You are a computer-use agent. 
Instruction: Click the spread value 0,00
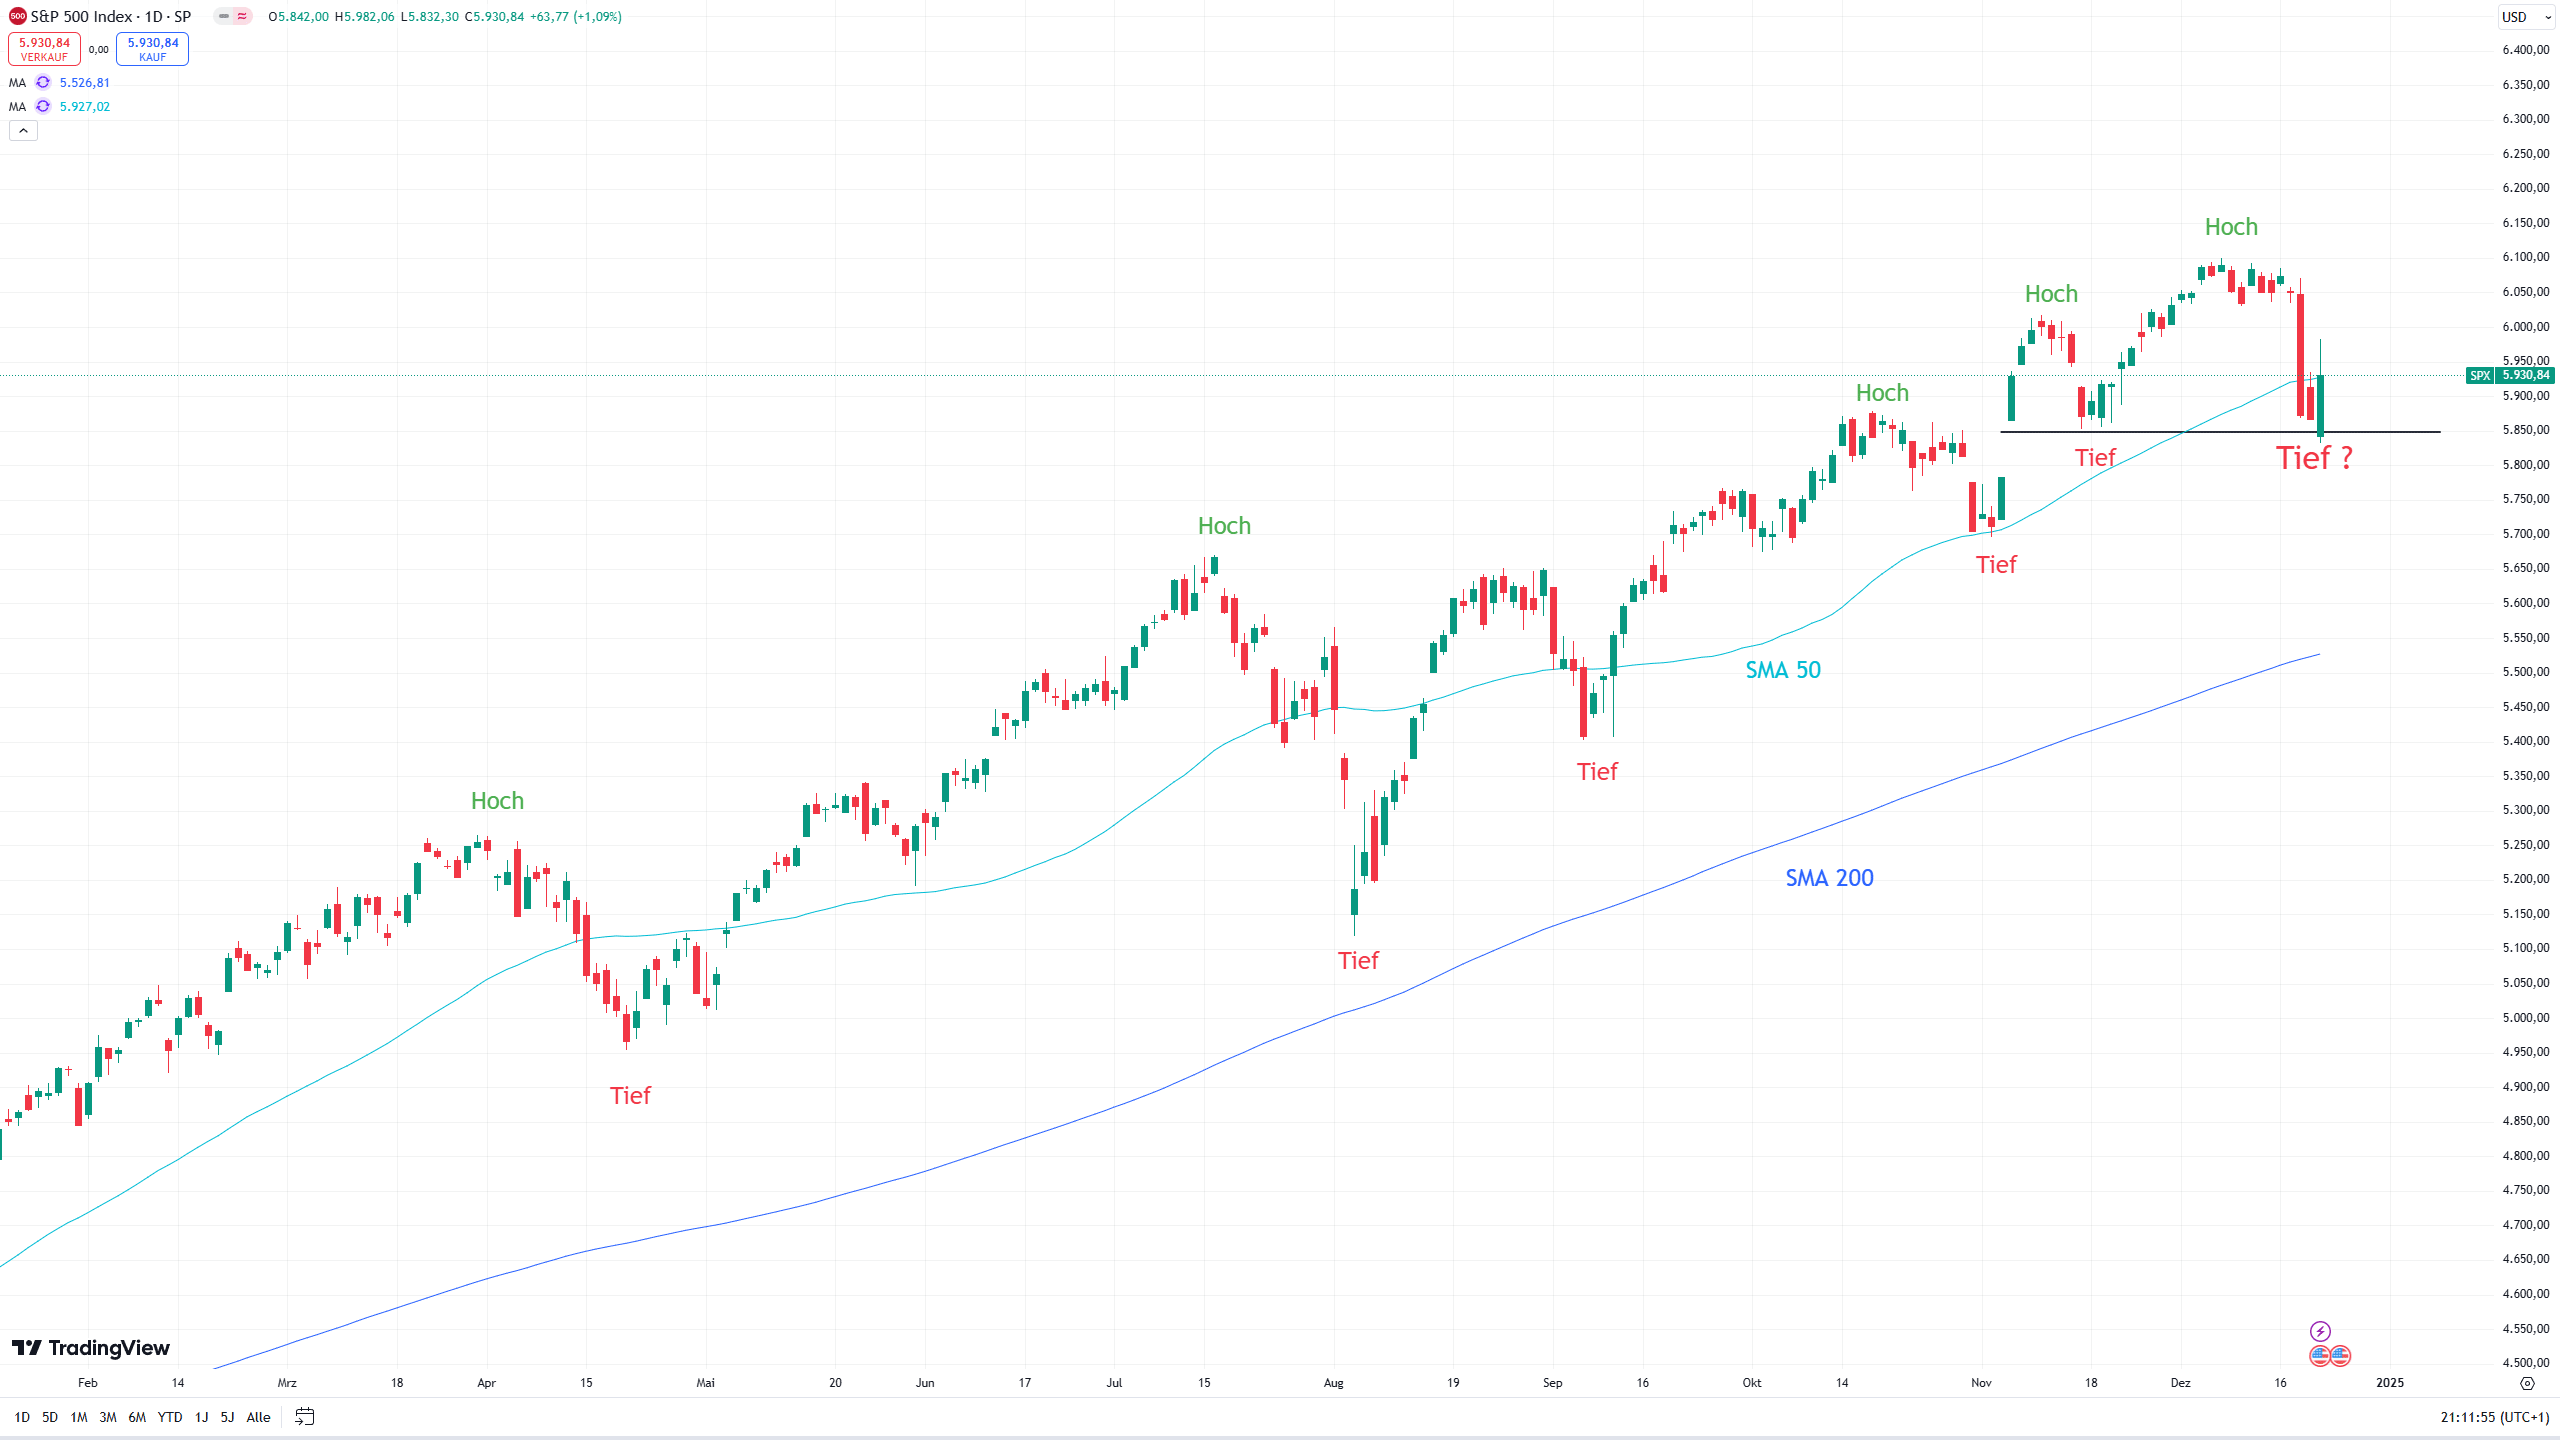(98, 50)
